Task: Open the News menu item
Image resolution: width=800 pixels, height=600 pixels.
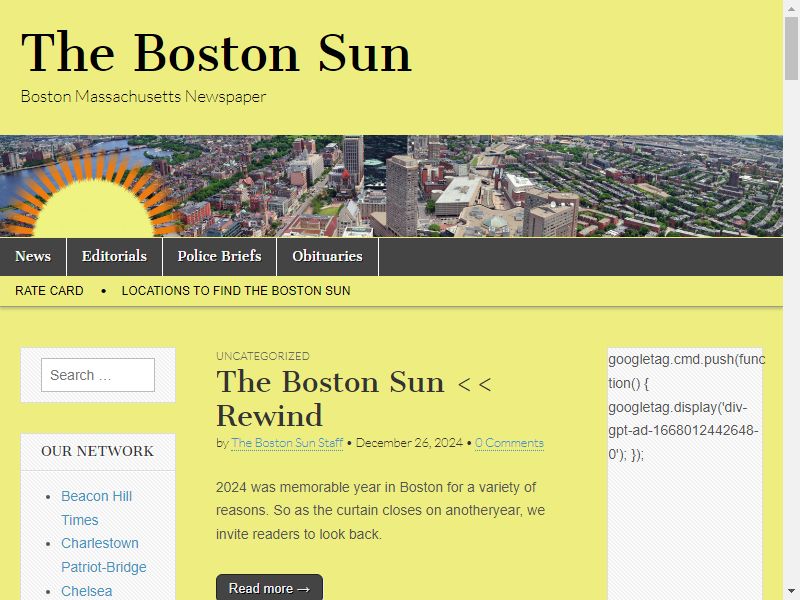Action: pyautogui.click(x=33, y=256)
